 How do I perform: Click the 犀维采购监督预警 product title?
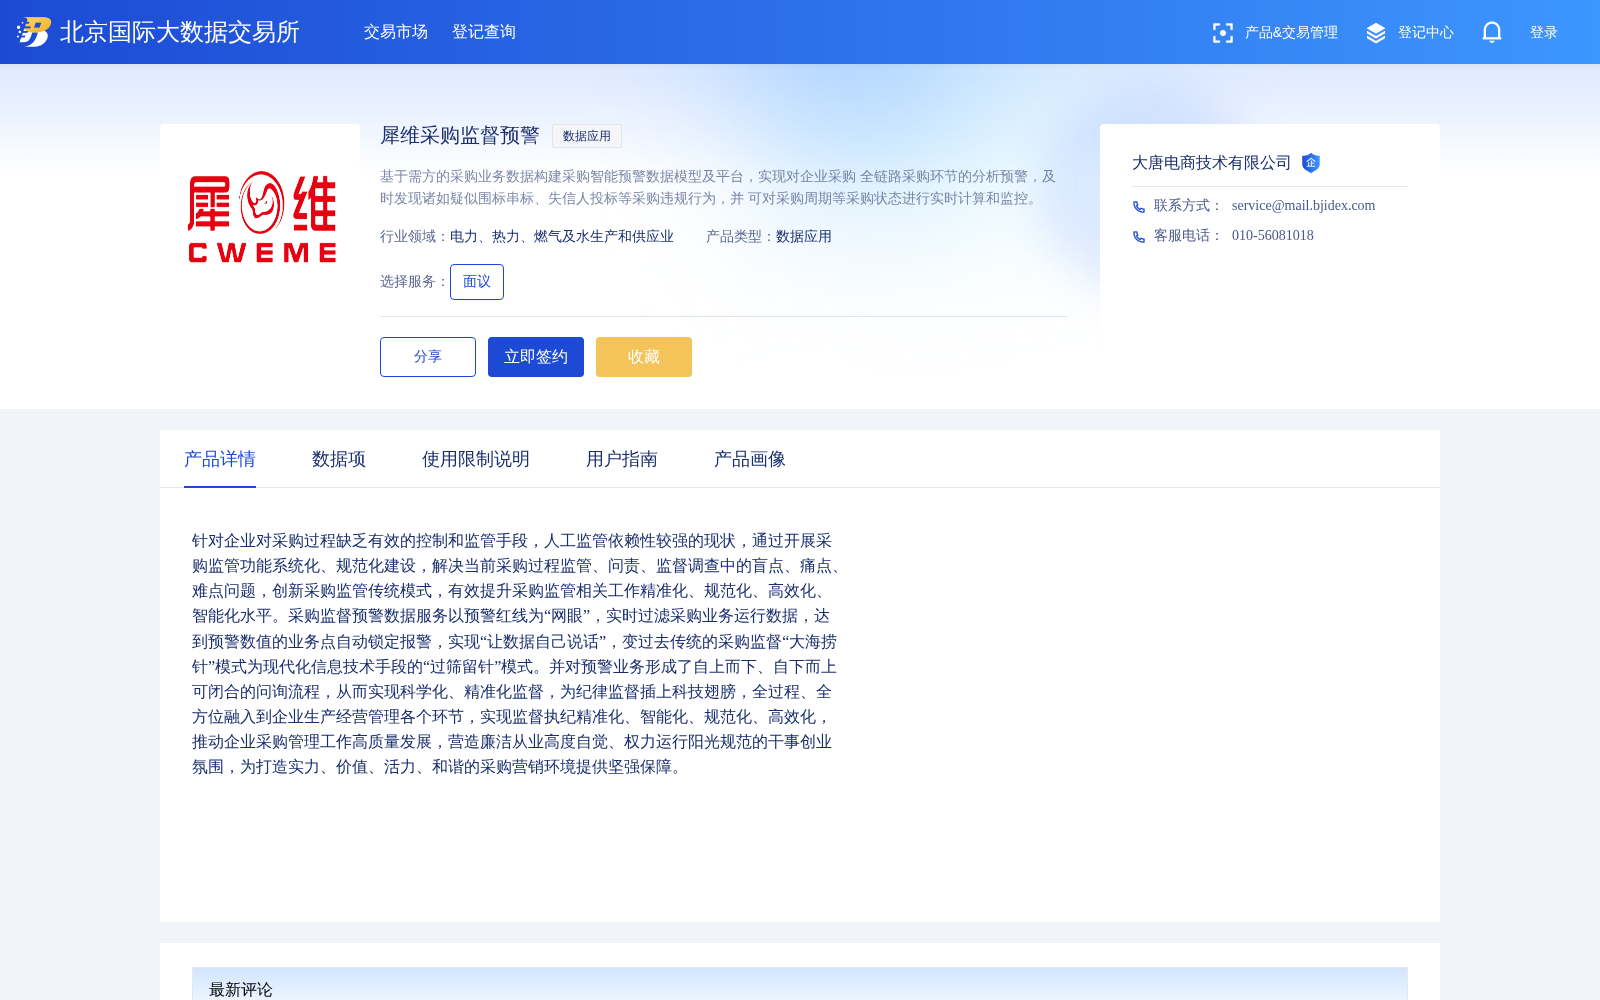[x=460, y=136]
